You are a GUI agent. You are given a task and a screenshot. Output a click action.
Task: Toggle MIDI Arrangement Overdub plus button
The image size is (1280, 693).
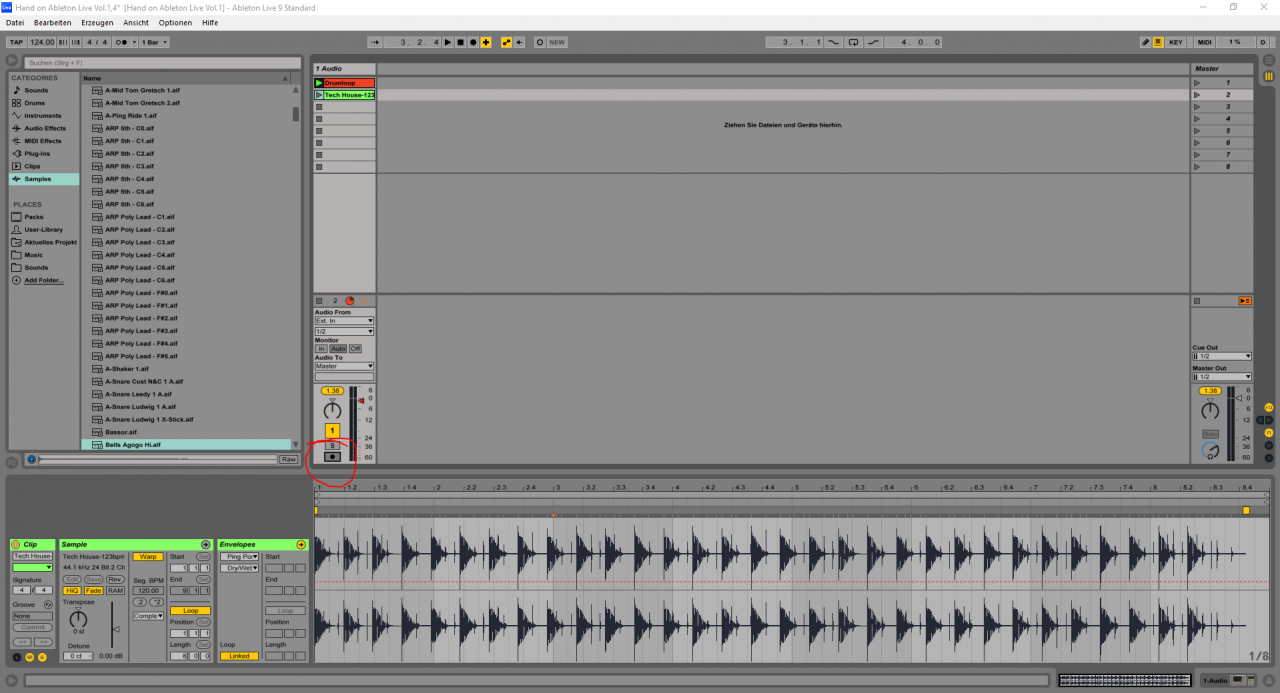pyautogui.click(x=486, y=42)
